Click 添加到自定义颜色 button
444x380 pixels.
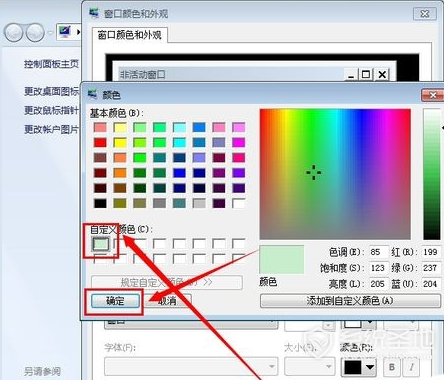tap(350, 301)
